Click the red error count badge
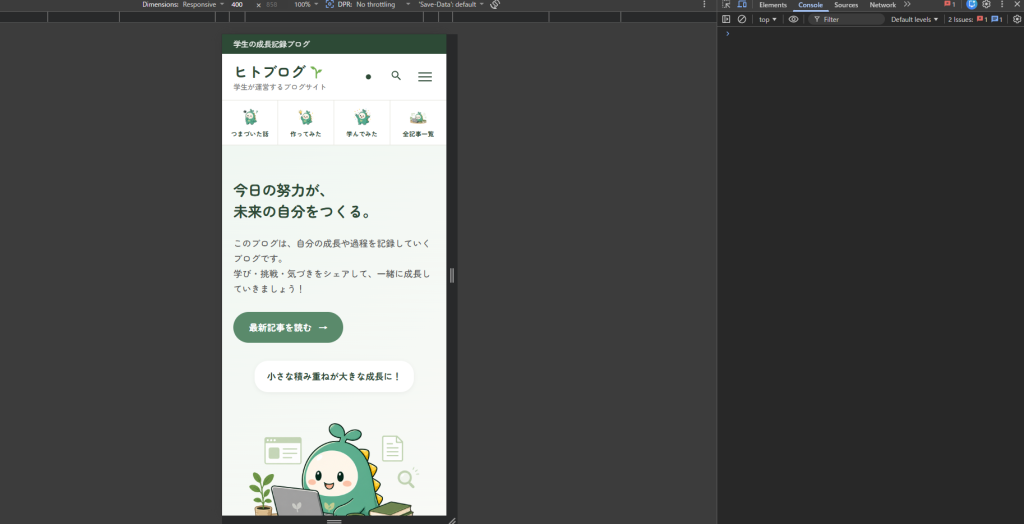 click(x=950, y=5)
